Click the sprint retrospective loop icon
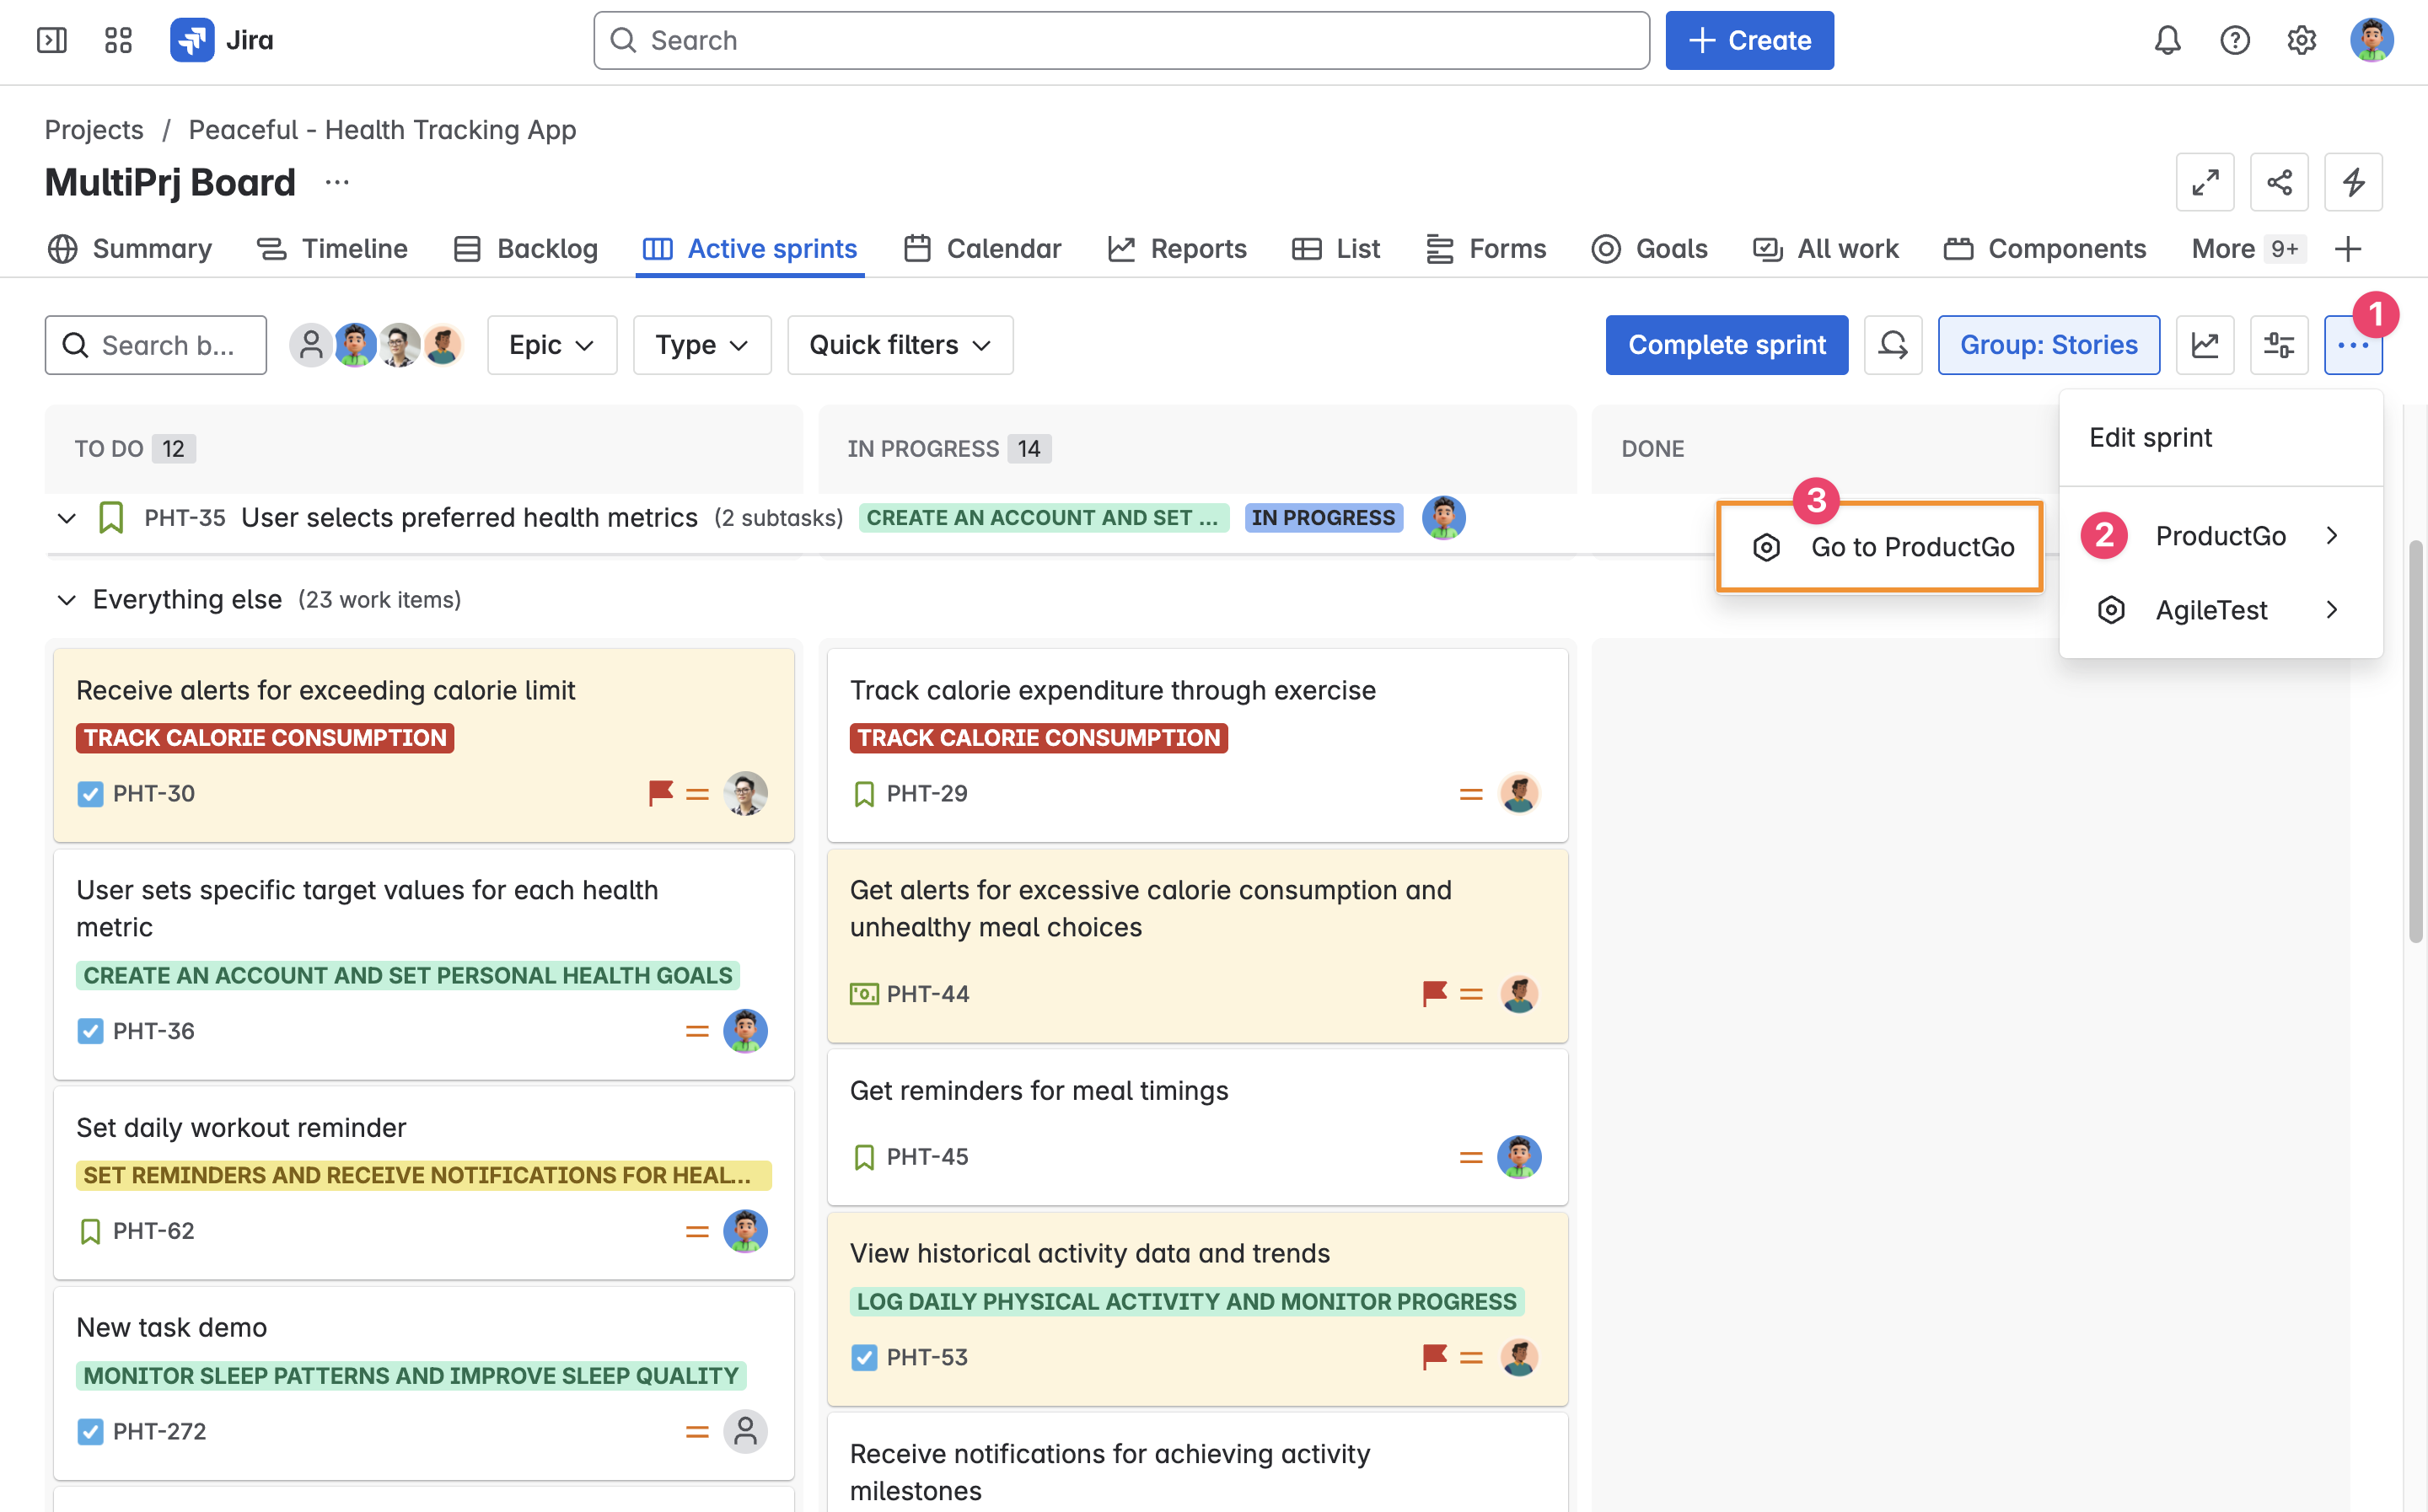Viewport: 2428px width, 1512px height. coord(1892,345)
